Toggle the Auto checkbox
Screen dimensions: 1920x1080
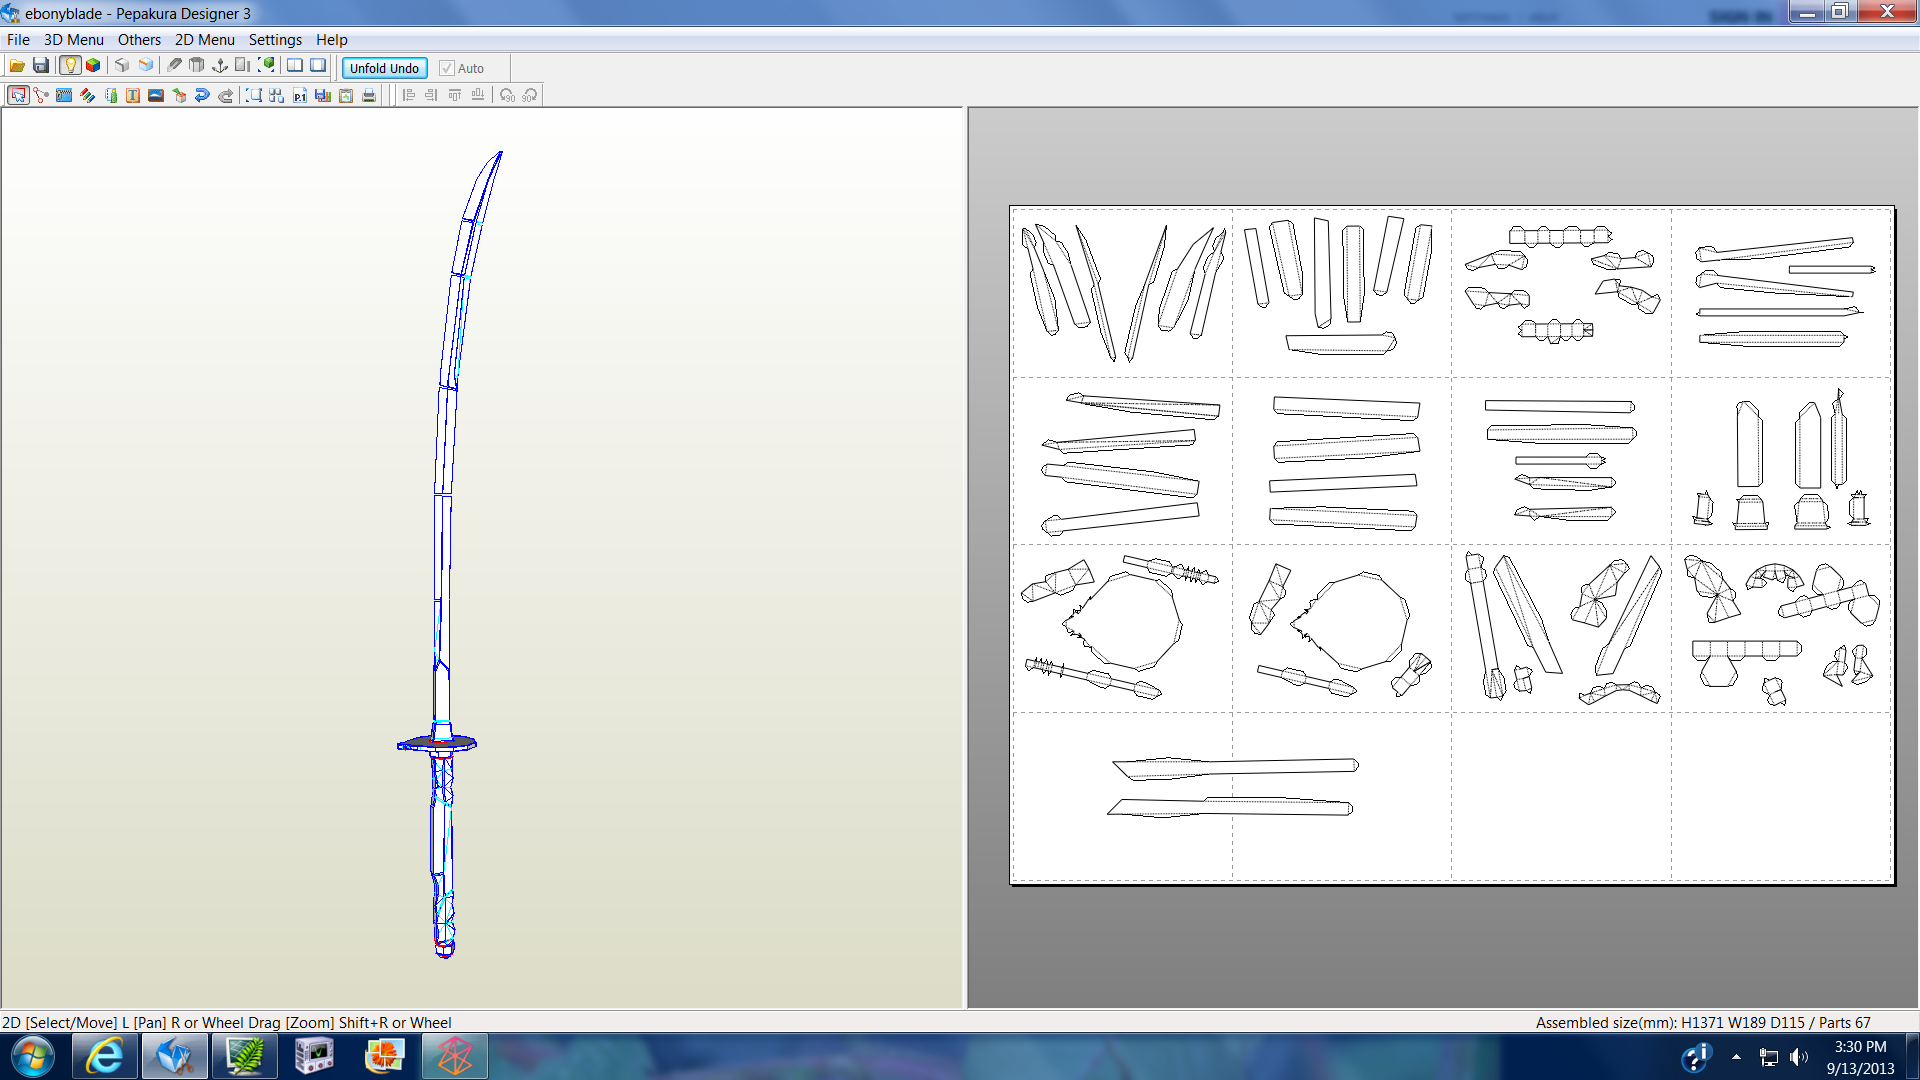(x=447, y=68)
